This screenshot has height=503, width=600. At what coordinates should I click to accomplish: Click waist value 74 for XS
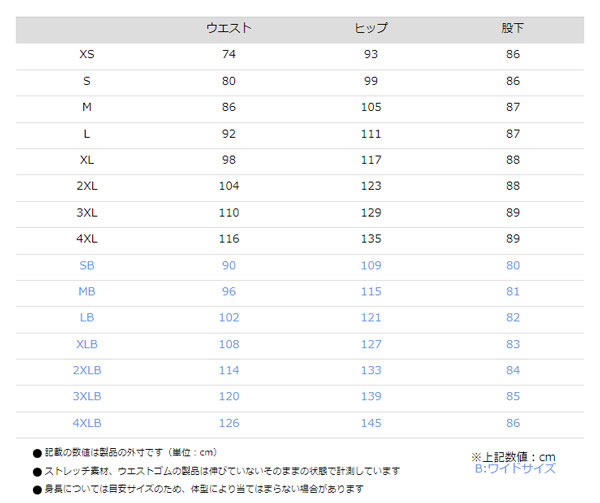point(229,54)
